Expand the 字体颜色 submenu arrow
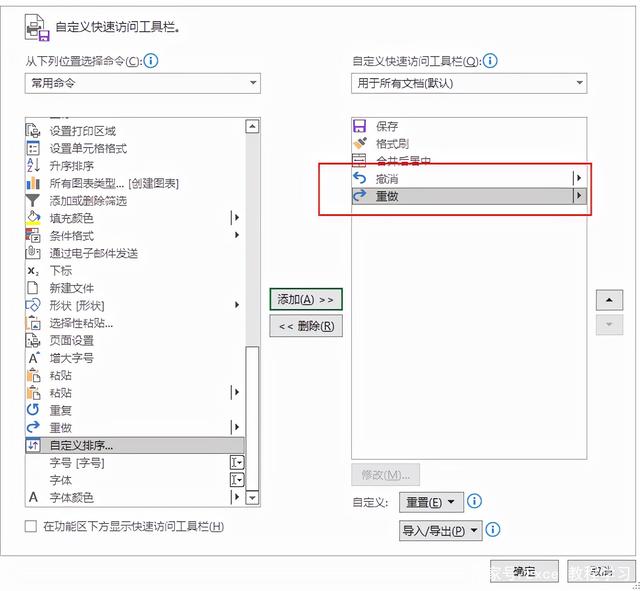The image size is (640, 591). [235, 497]
